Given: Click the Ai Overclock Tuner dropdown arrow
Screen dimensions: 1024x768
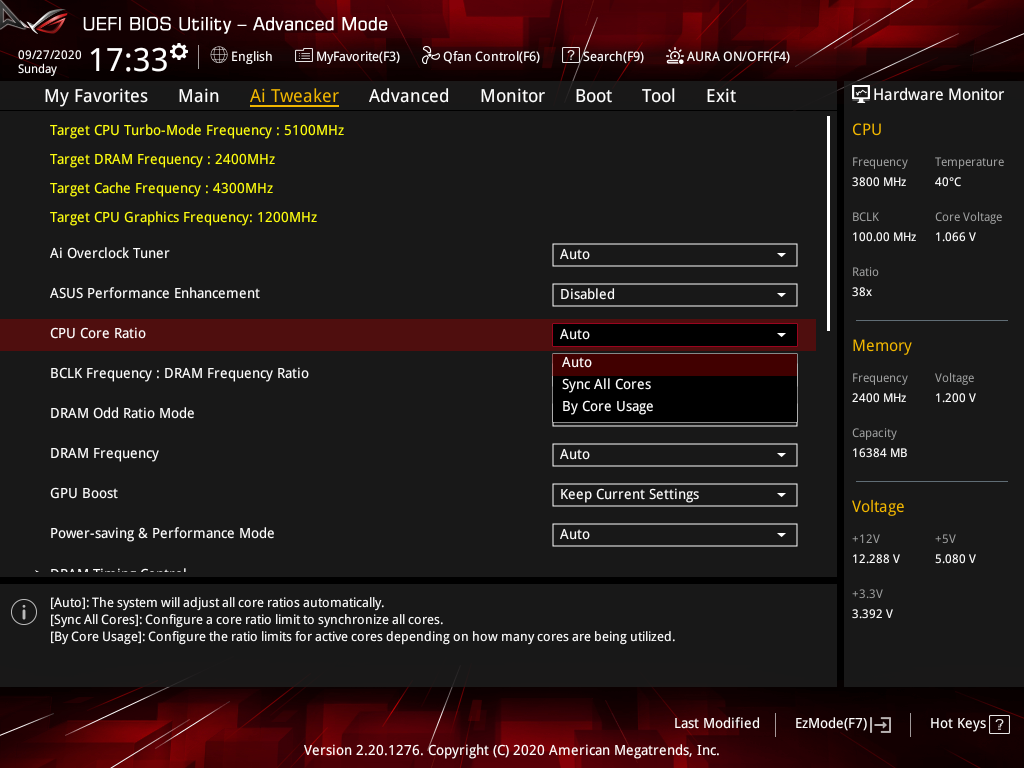Looking at the screenshot, I should point(781,255).
